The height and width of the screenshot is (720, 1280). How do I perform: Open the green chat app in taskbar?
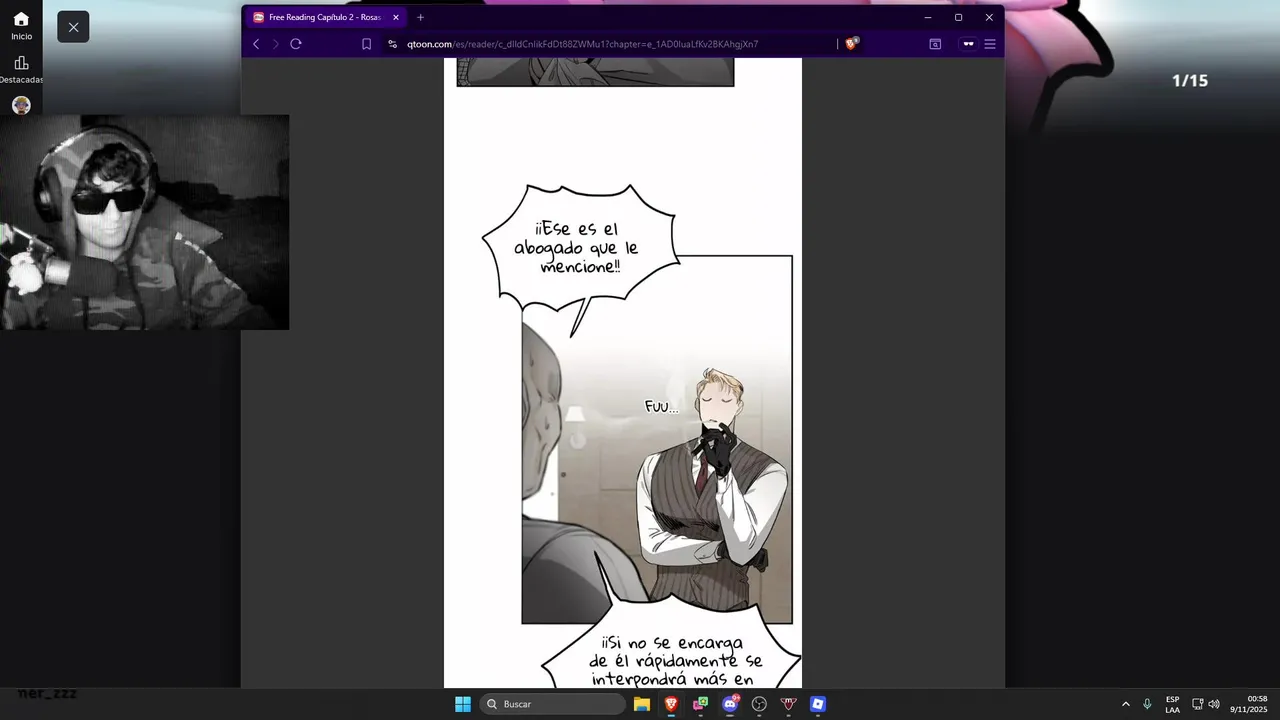[x=701, y=704]
